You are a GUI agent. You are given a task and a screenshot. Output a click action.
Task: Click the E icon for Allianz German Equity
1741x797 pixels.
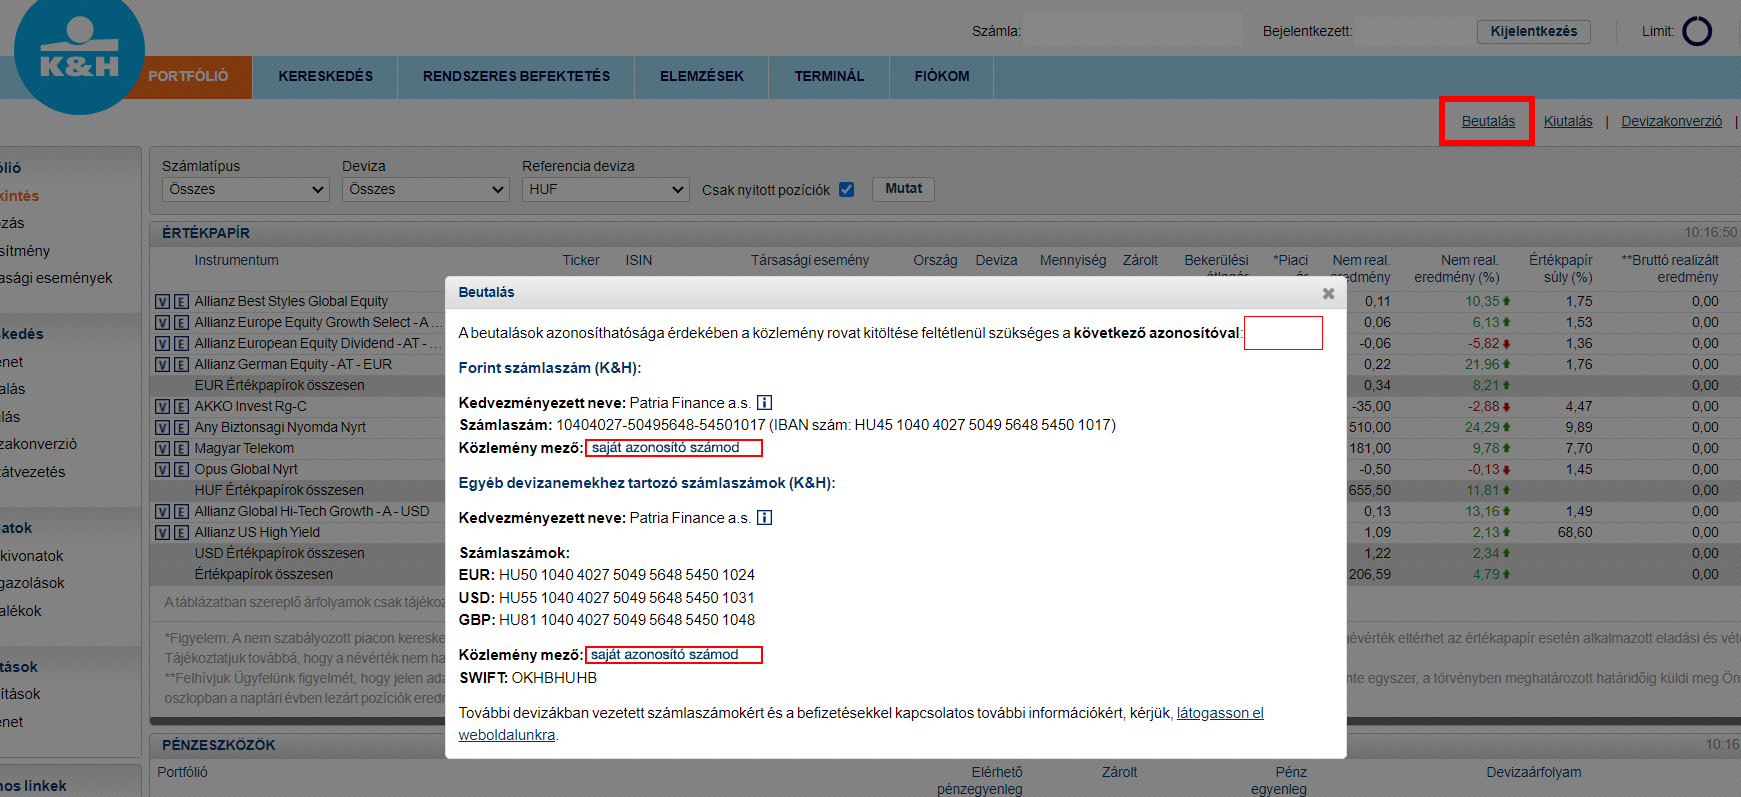181,364
